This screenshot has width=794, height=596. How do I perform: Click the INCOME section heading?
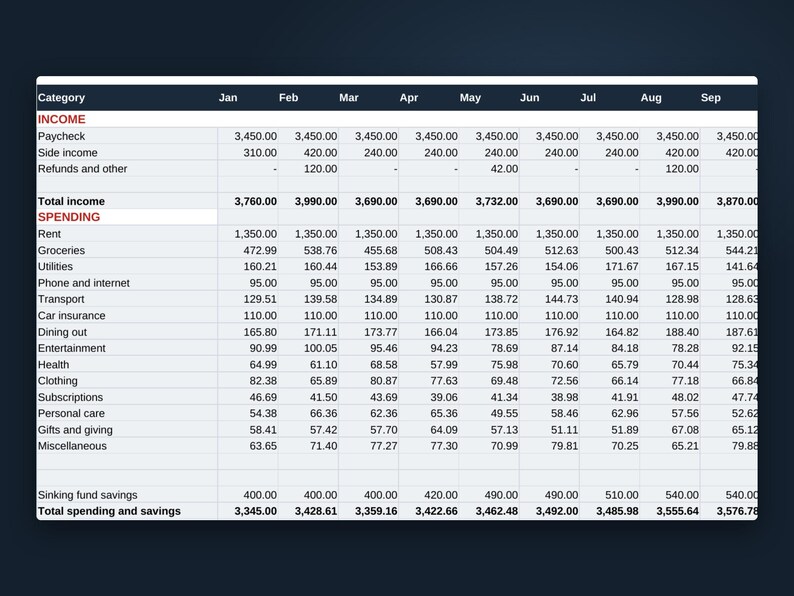[61, 120]
